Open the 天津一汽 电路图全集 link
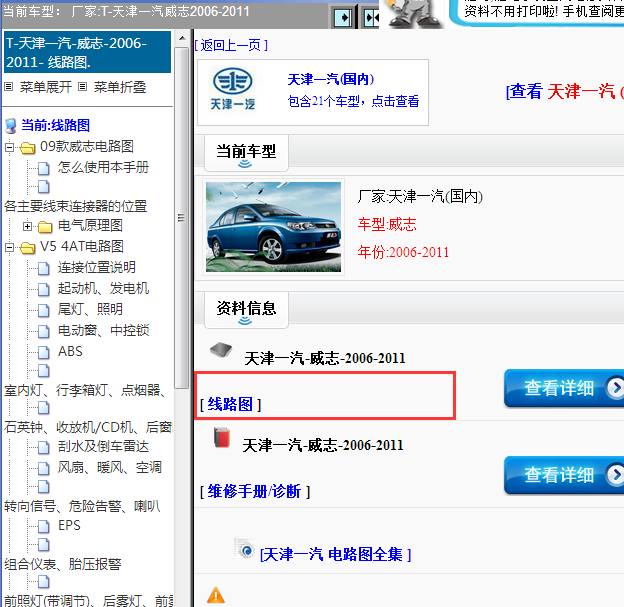 pyautogui.click(x=335, y=554)
